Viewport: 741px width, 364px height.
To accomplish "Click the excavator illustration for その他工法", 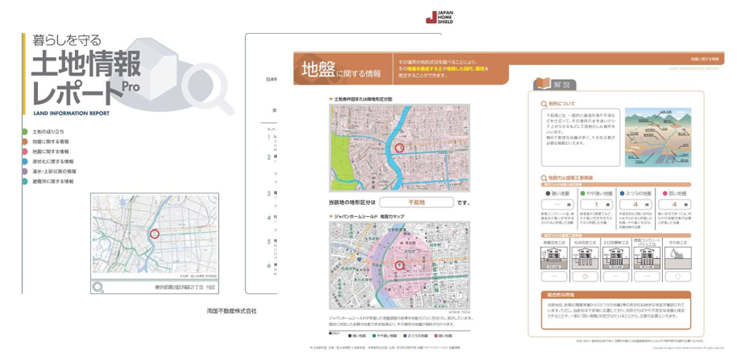I will pos(678,258).
